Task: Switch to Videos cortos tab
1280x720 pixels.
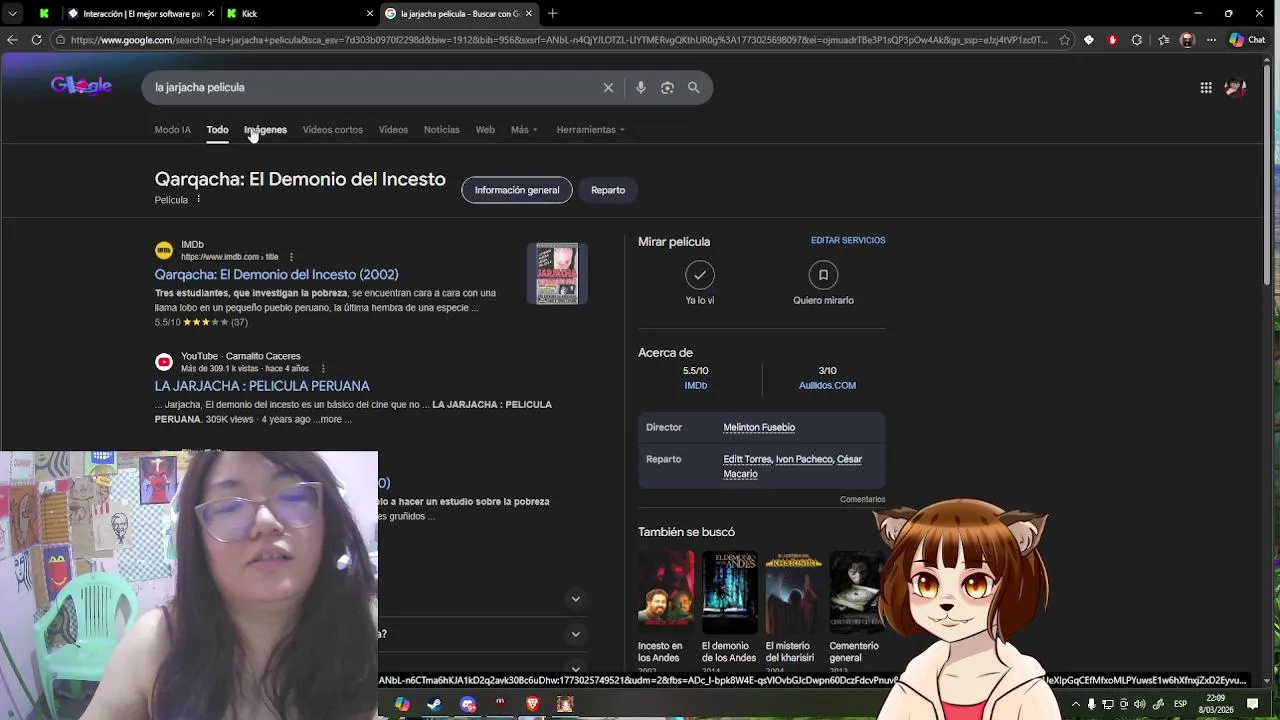Action: click(333, 130)
